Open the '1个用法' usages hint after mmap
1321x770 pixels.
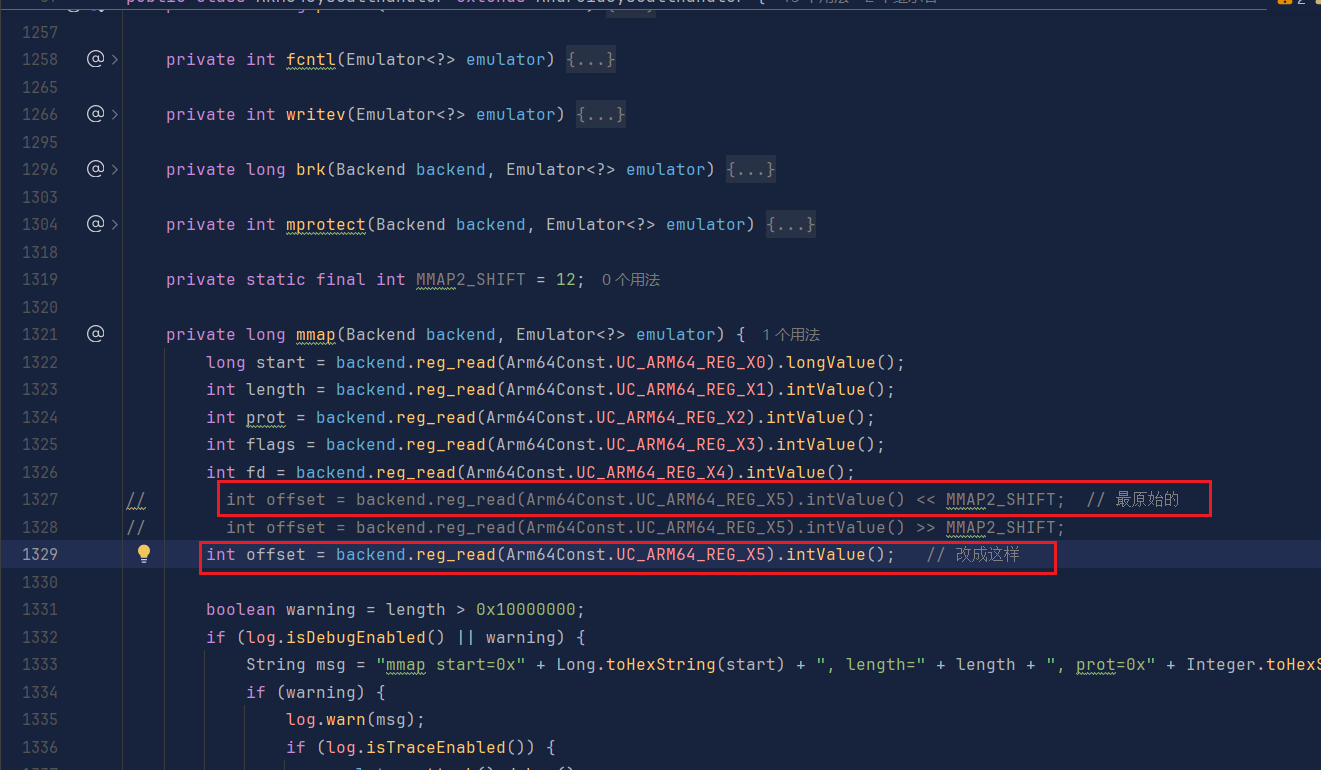(791, 335)
